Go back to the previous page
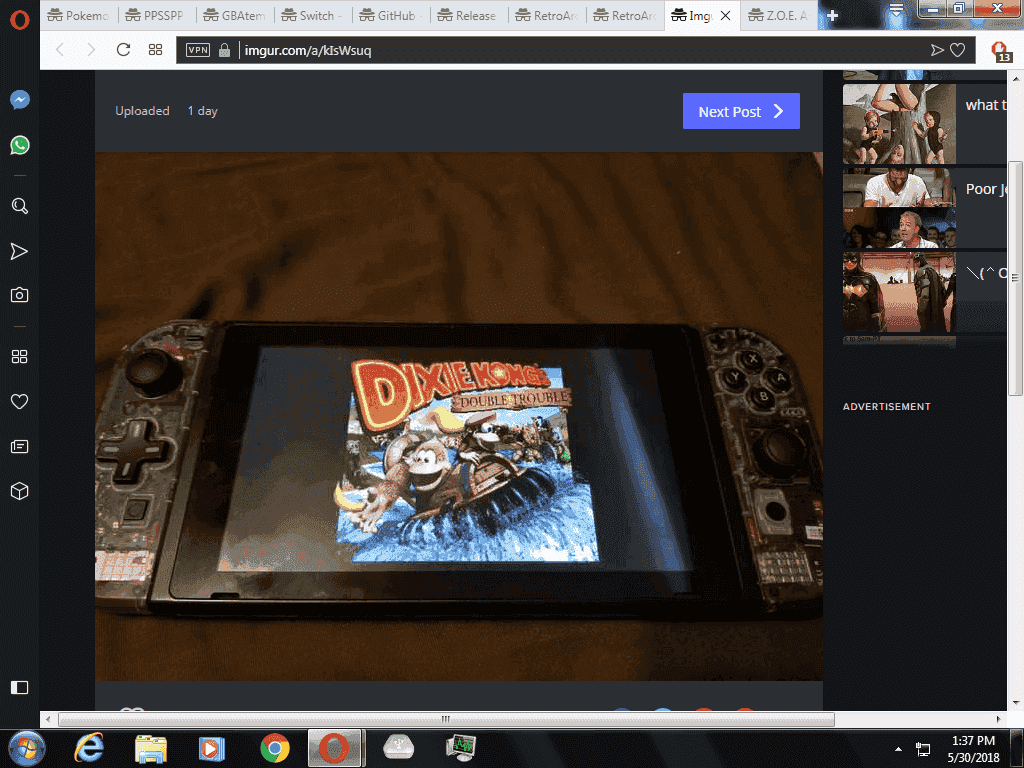1024x768 pixels. coord(60,50)
